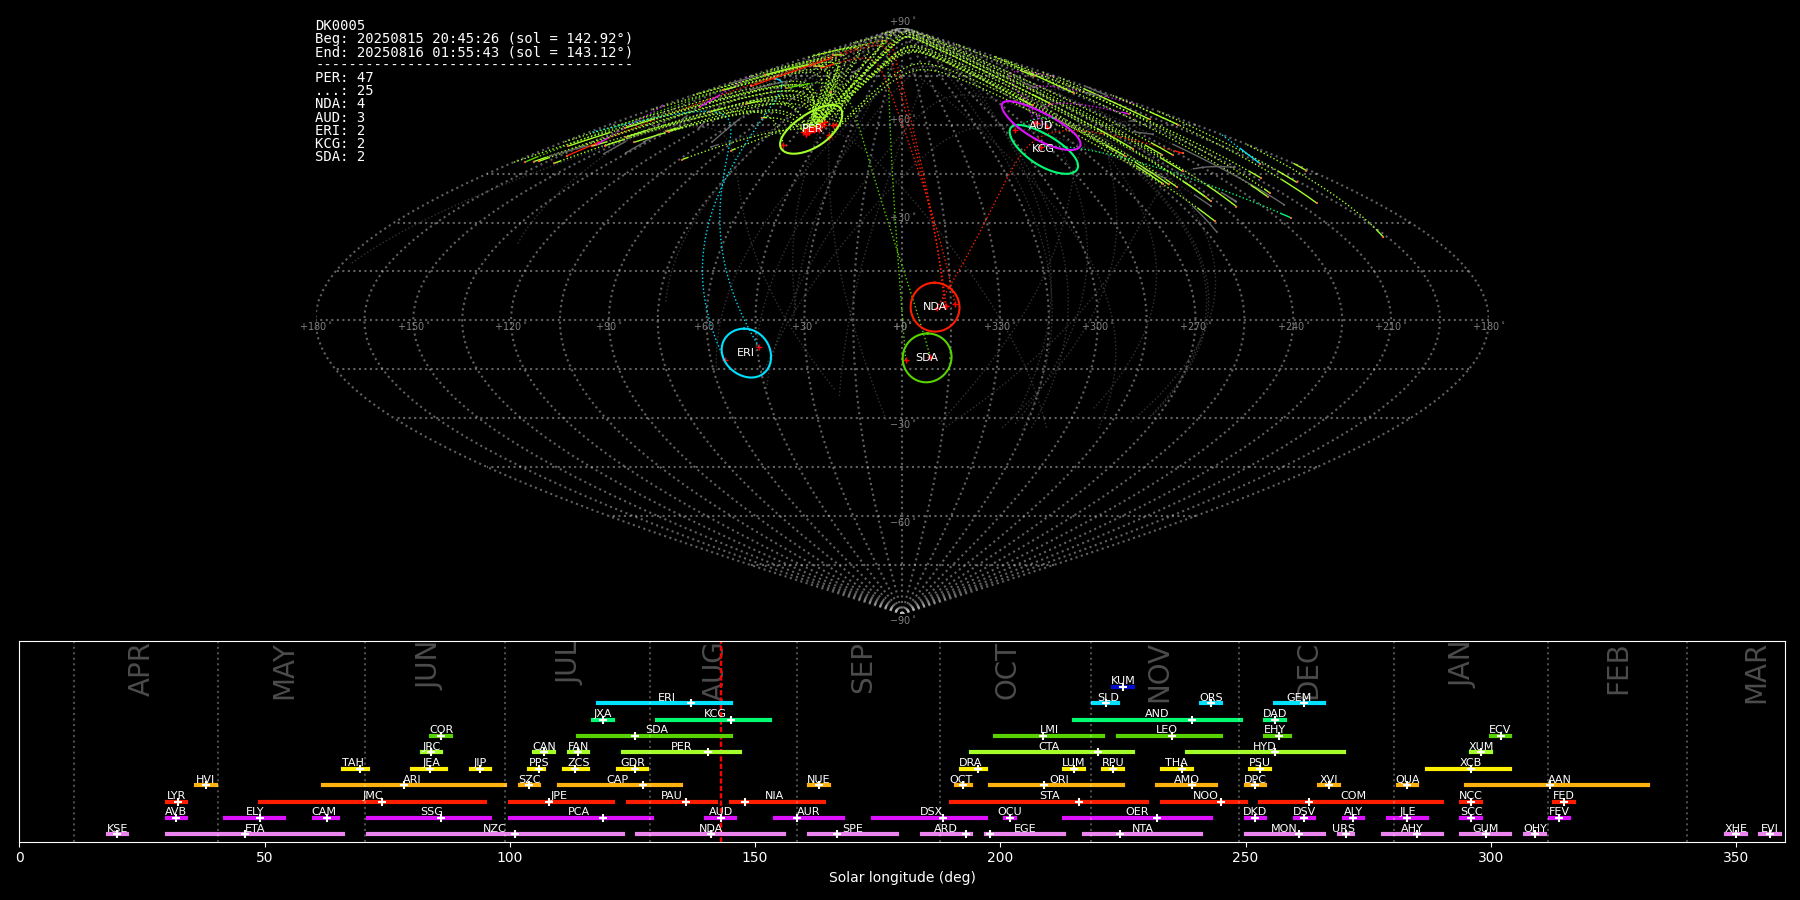Viewport: 1800px width, 900px height.
Task: Click the 'ERI: 2' count in legend
Action: (340, 130)
